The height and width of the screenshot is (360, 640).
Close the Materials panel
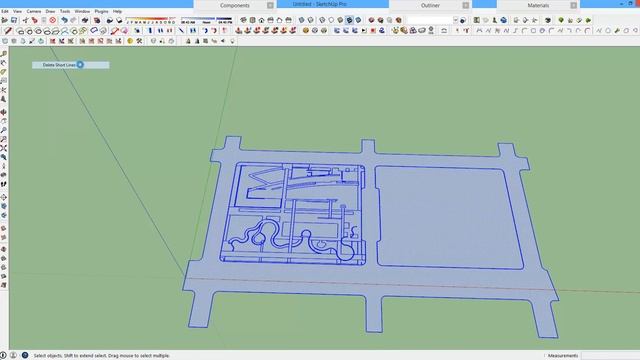pyautogui.click(x=573, y=5)
